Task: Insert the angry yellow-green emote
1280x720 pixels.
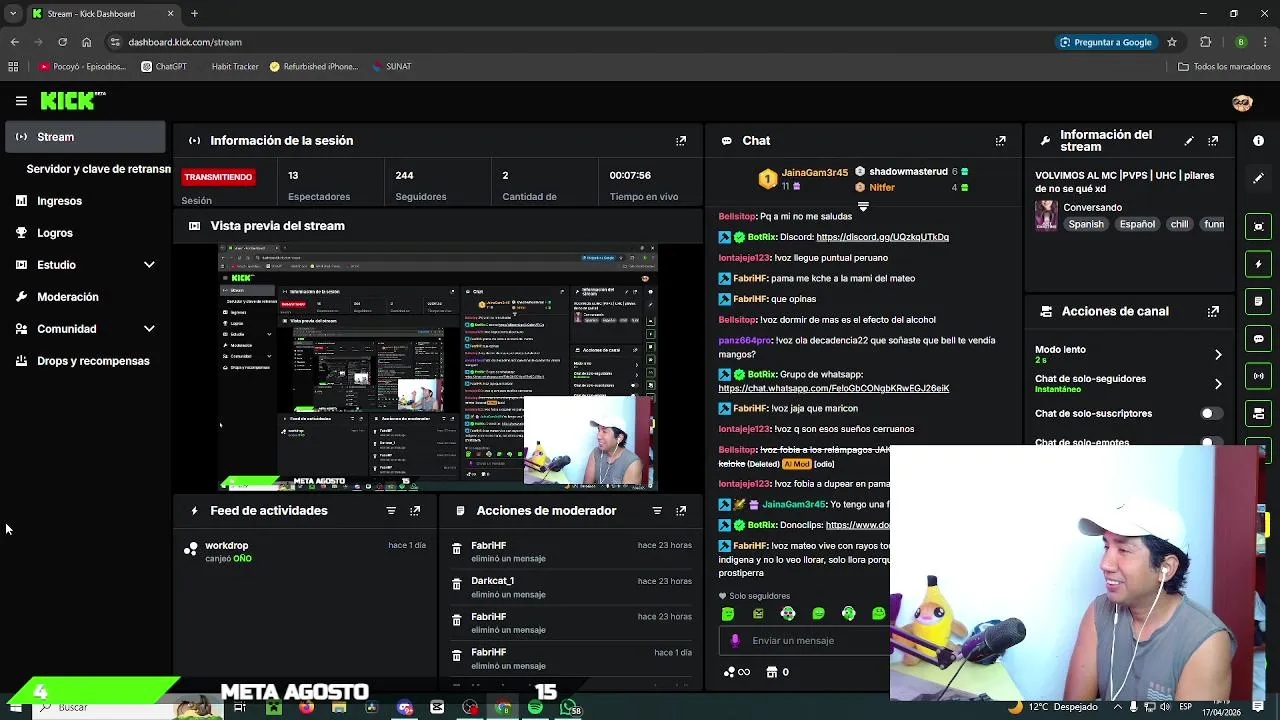Action: click(758, 613)
